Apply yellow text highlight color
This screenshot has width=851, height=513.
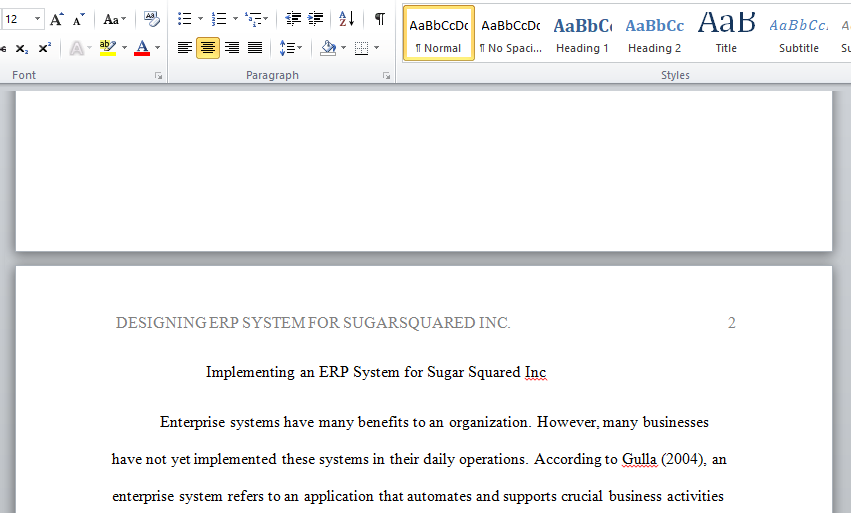click(107, 48)
